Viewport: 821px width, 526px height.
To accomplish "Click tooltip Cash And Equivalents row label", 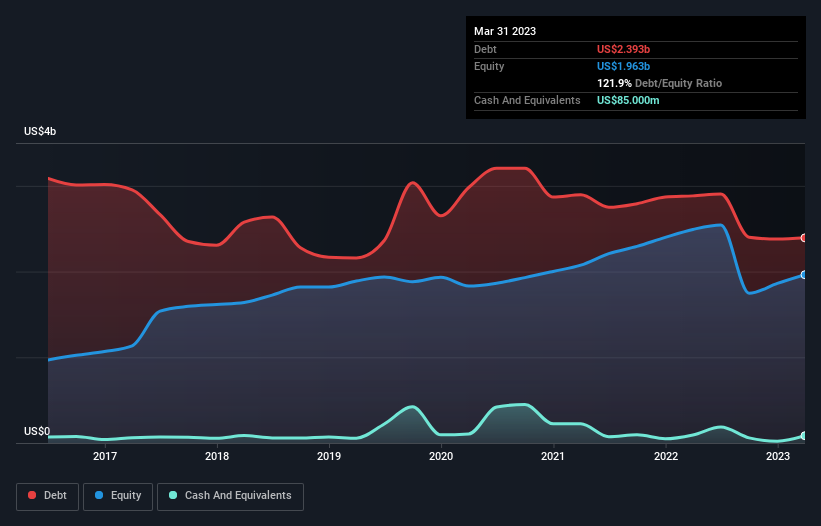I will tap(527, 100).
